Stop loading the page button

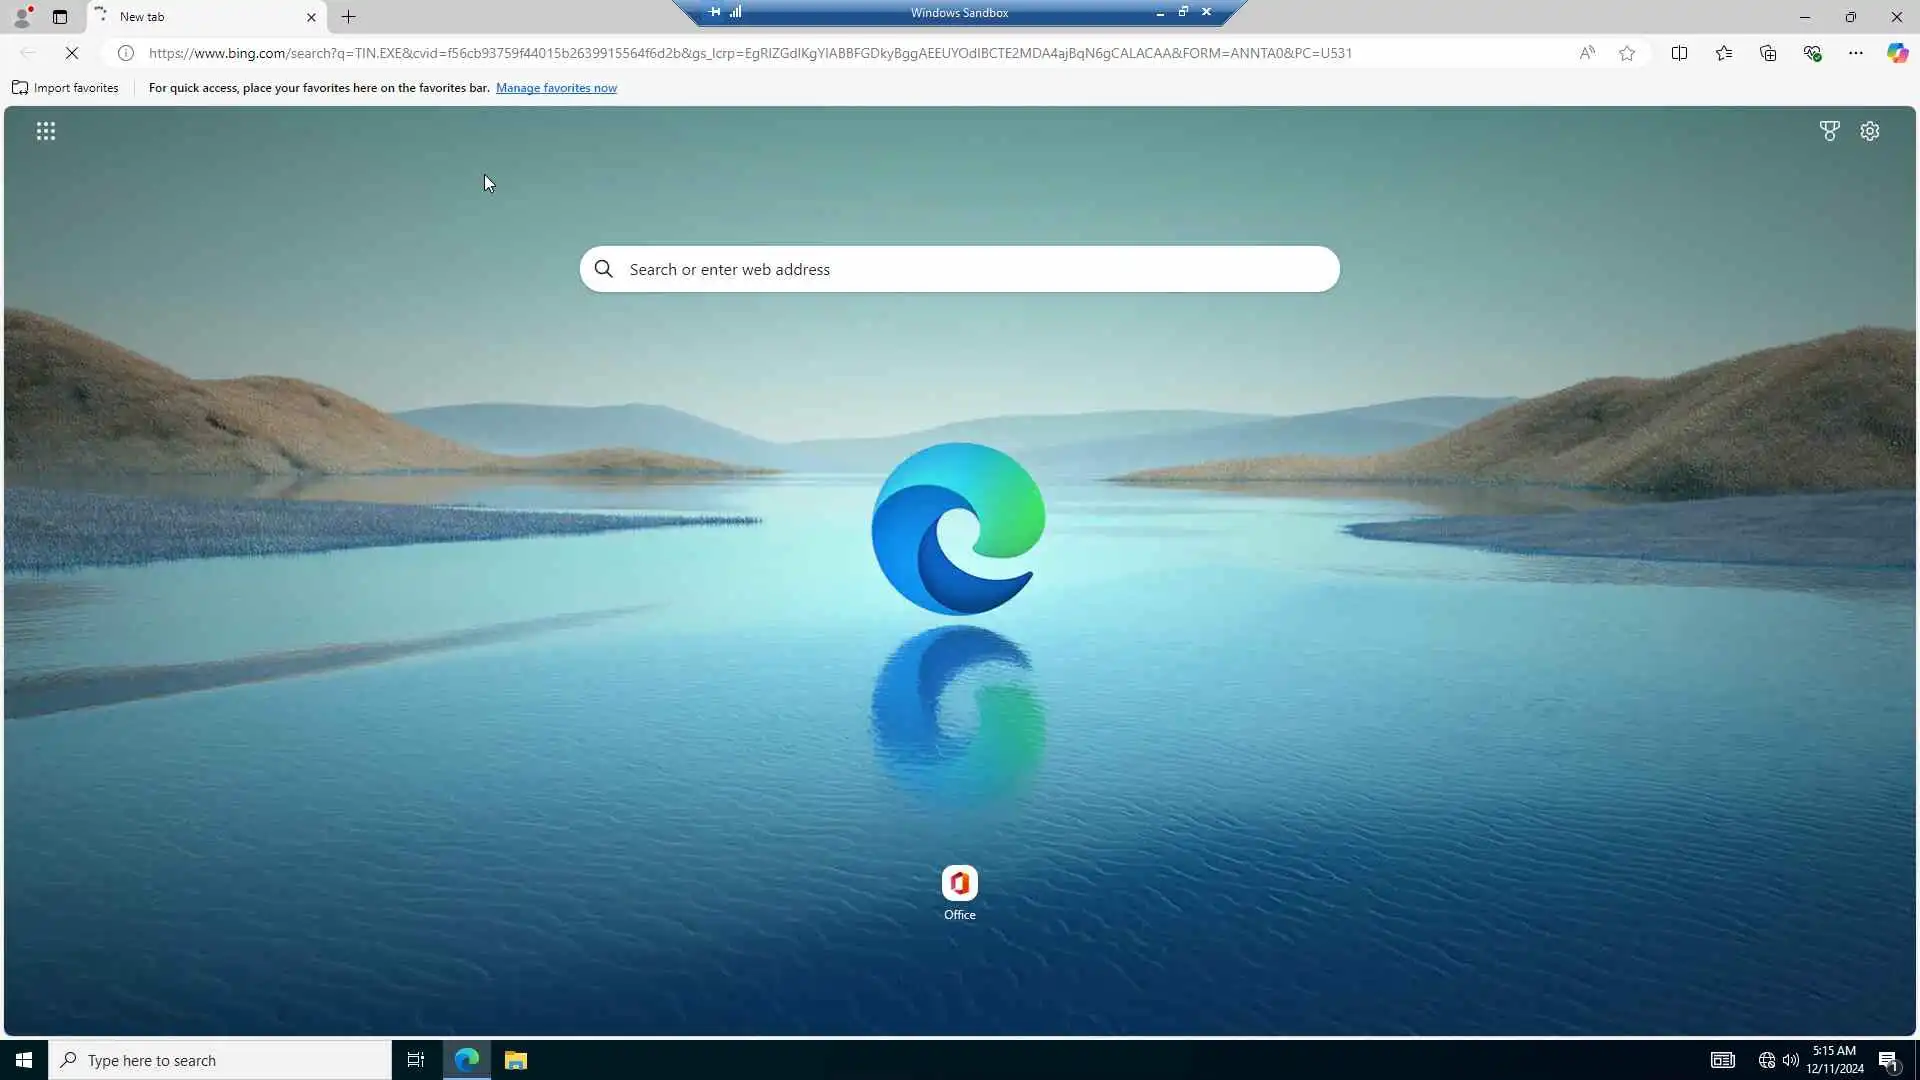coord(72,53)
